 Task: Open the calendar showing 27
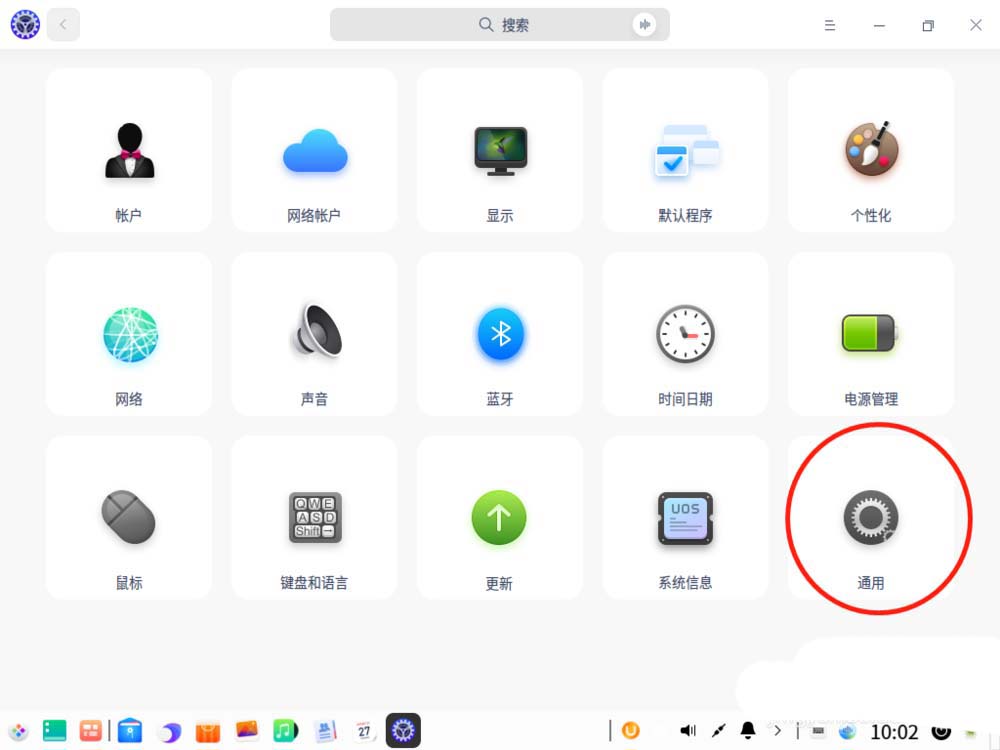[x=364, y=731]
